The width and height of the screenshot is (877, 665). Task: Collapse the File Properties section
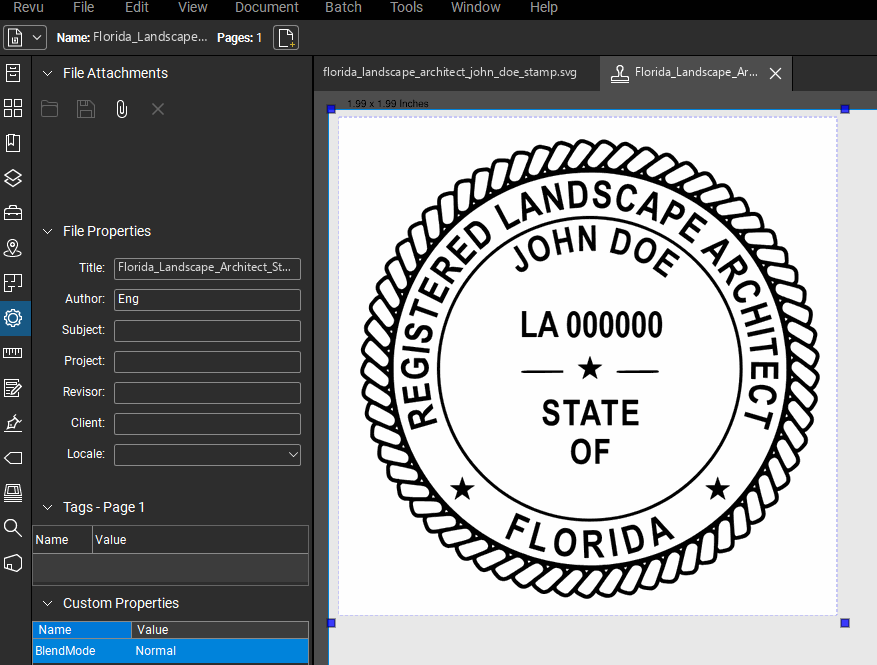click(48, 231)
